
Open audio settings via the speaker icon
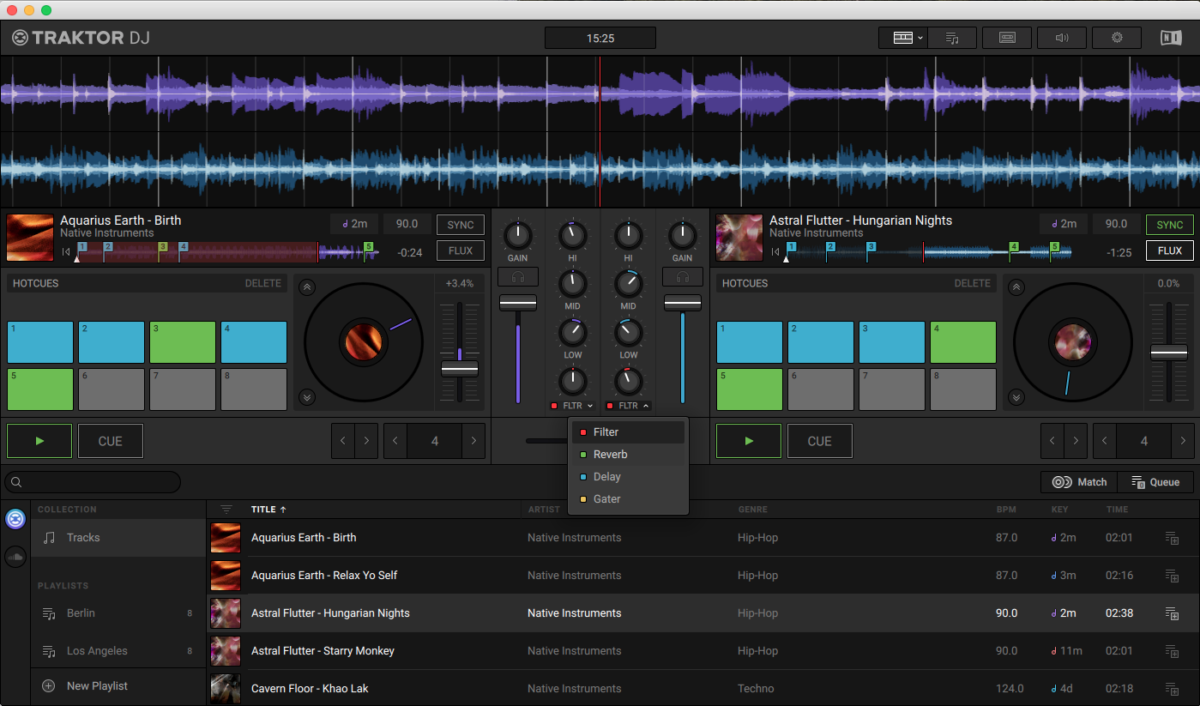point(1062,38)
